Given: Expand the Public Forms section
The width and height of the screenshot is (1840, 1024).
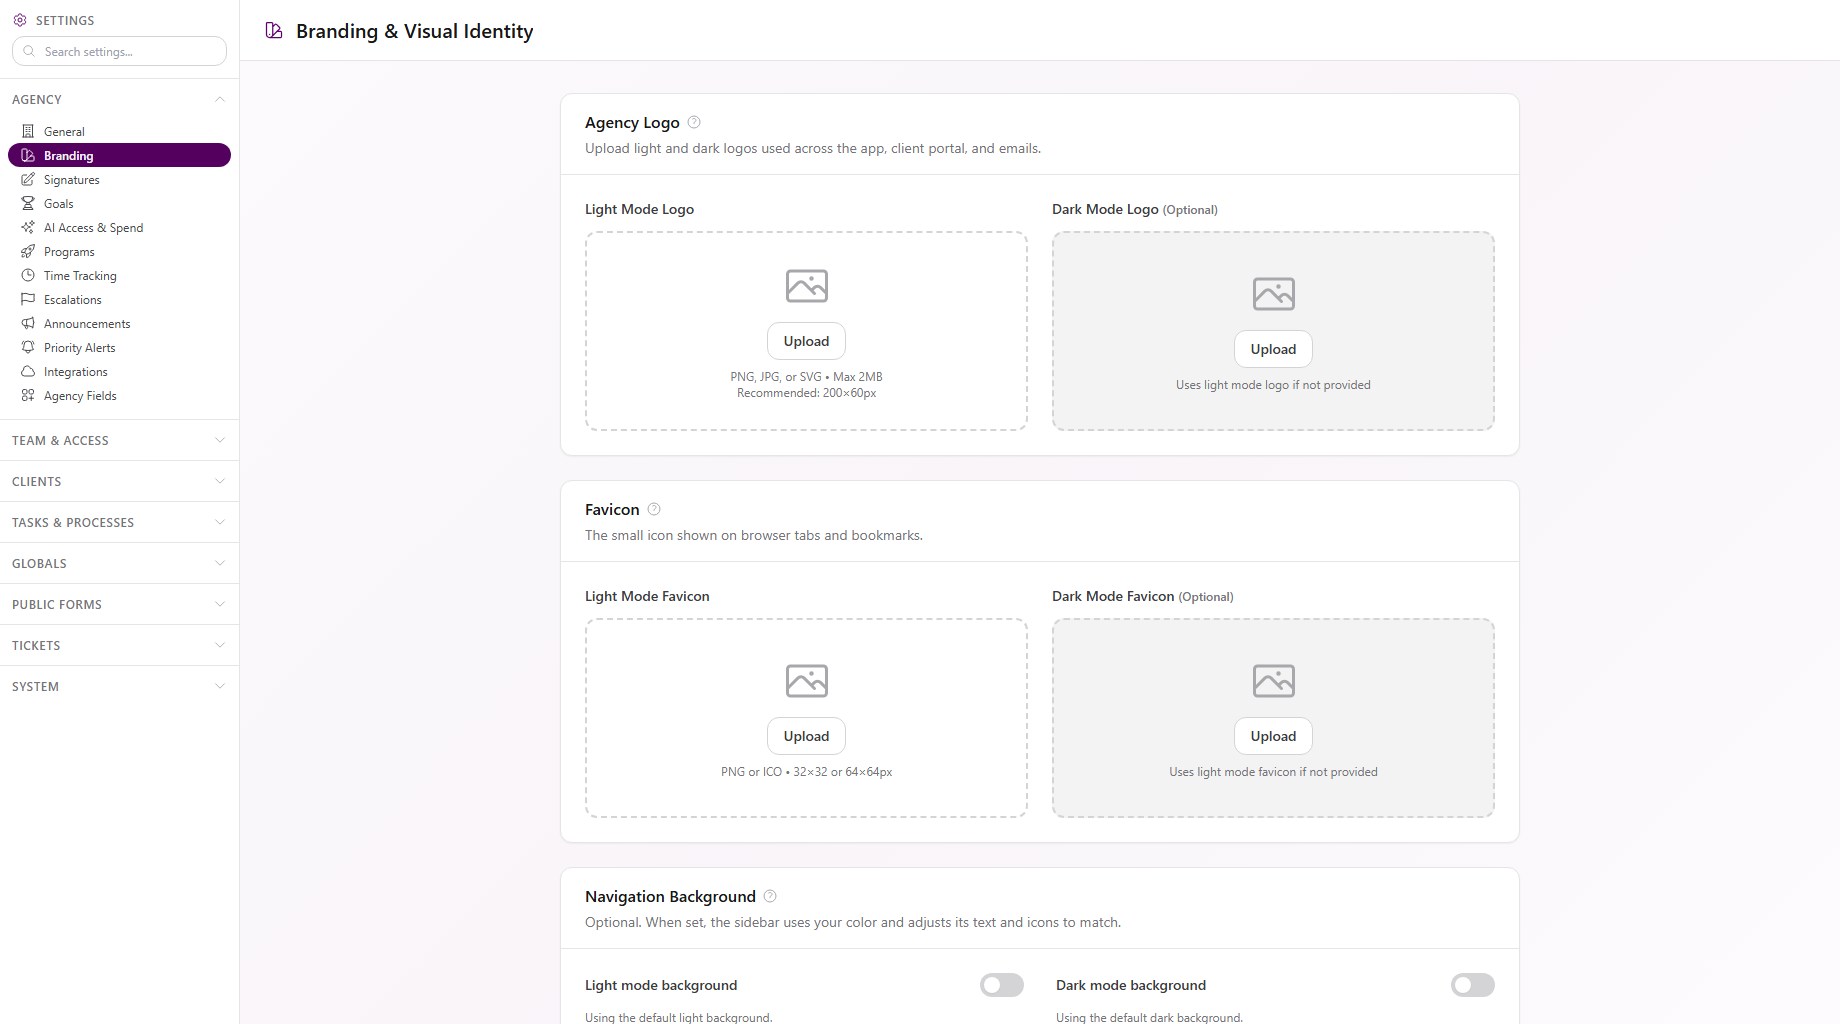Looking at the screenshot, I should coord(119,604).
